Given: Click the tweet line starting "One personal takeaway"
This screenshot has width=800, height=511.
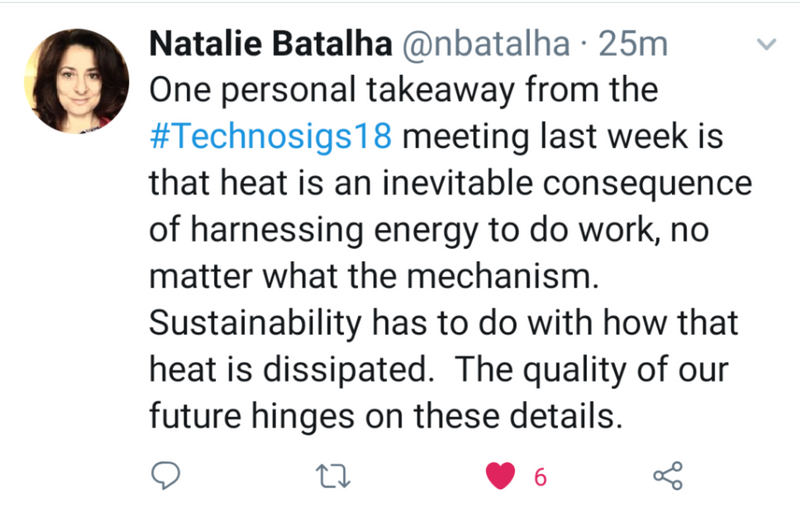Looking at the screenshot, I should click(x=403, y=90).
